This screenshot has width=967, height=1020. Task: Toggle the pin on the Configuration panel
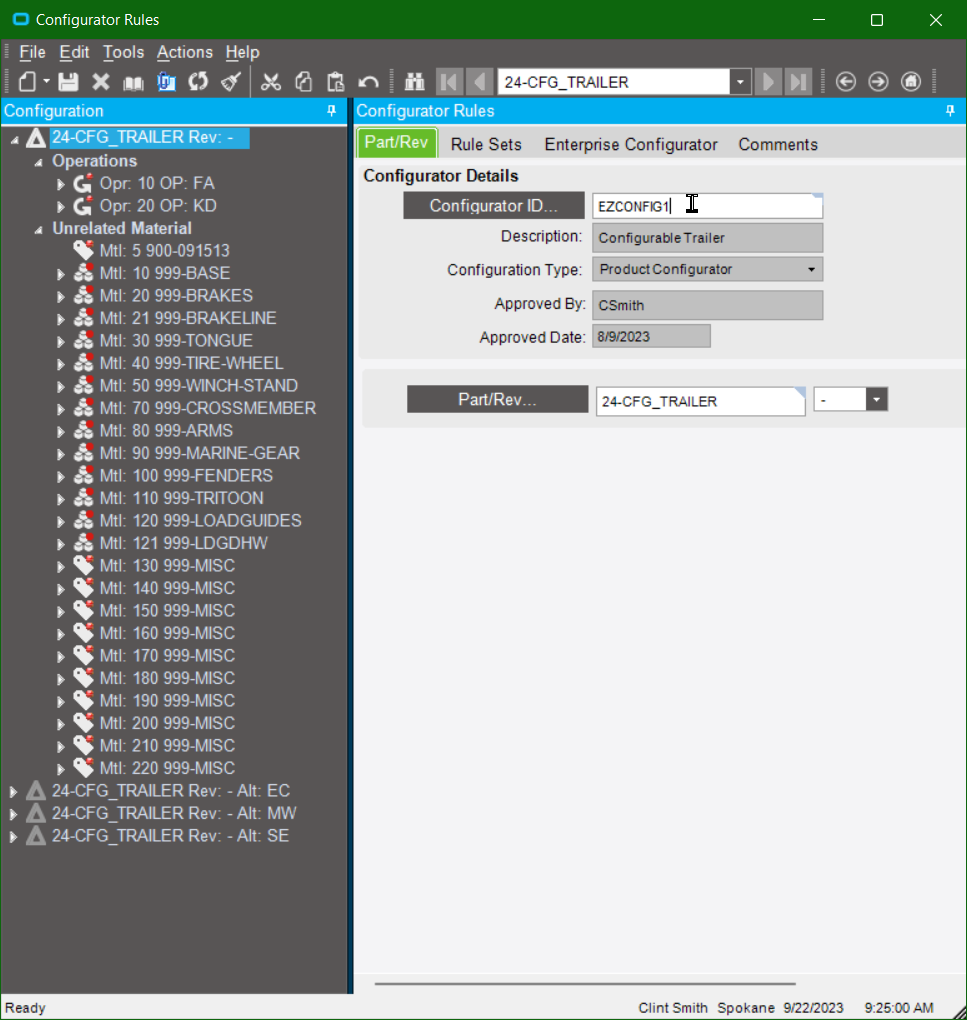click(331, 111)
